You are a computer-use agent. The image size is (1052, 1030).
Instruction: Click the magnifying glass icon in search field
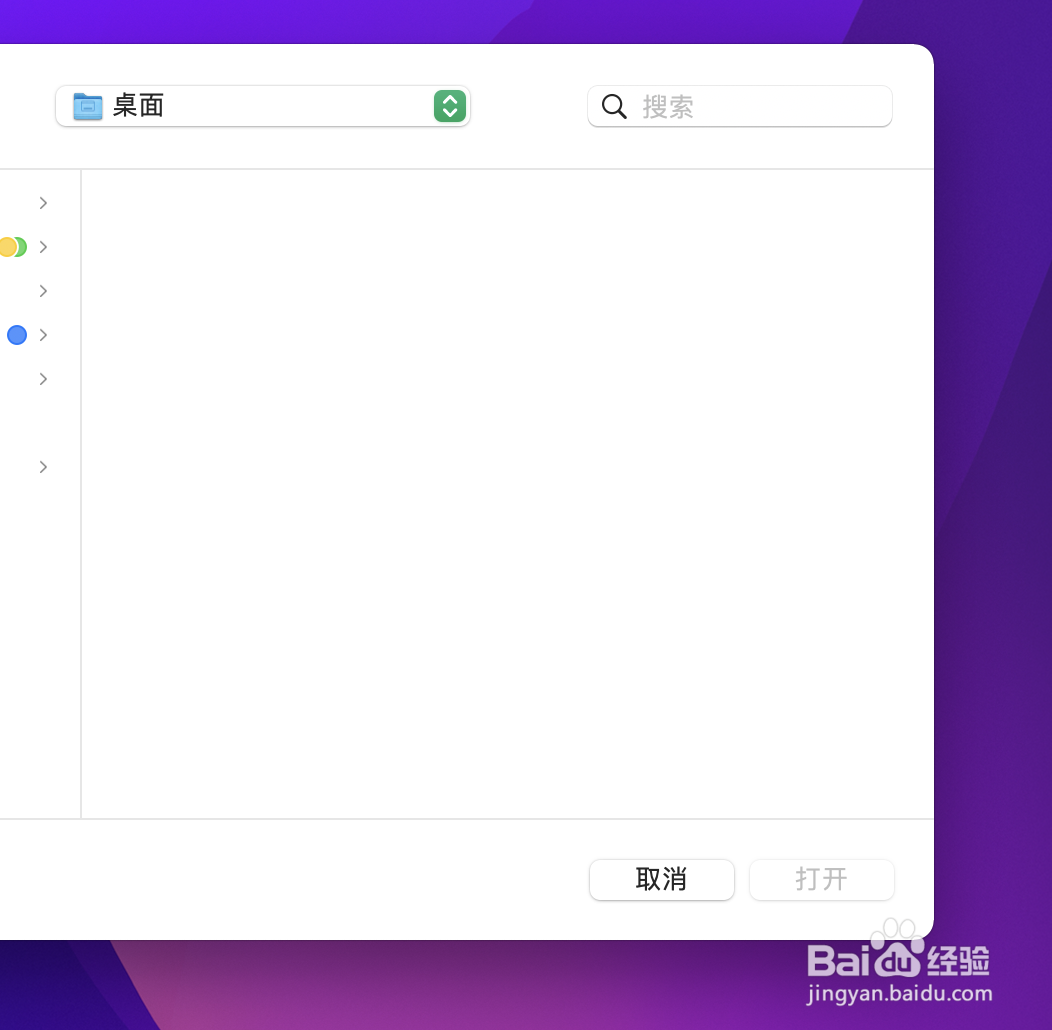pos(614,106)
